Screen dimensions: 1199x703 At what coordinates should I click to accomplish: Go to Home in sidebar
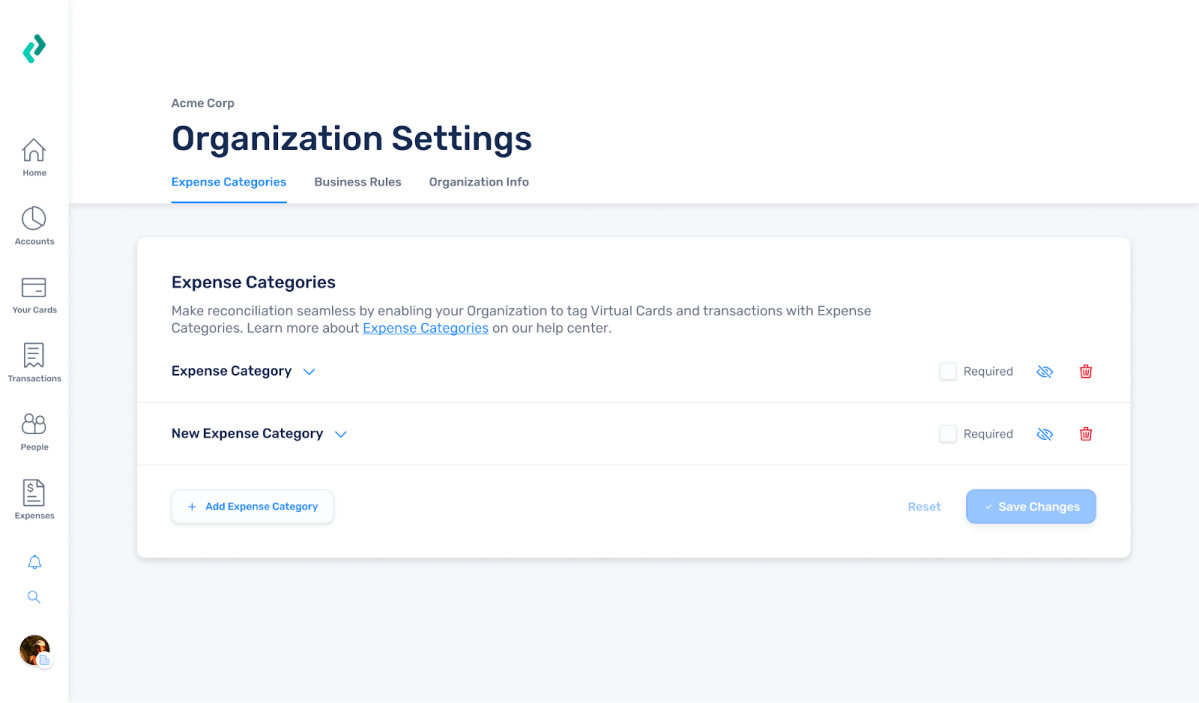34,157
